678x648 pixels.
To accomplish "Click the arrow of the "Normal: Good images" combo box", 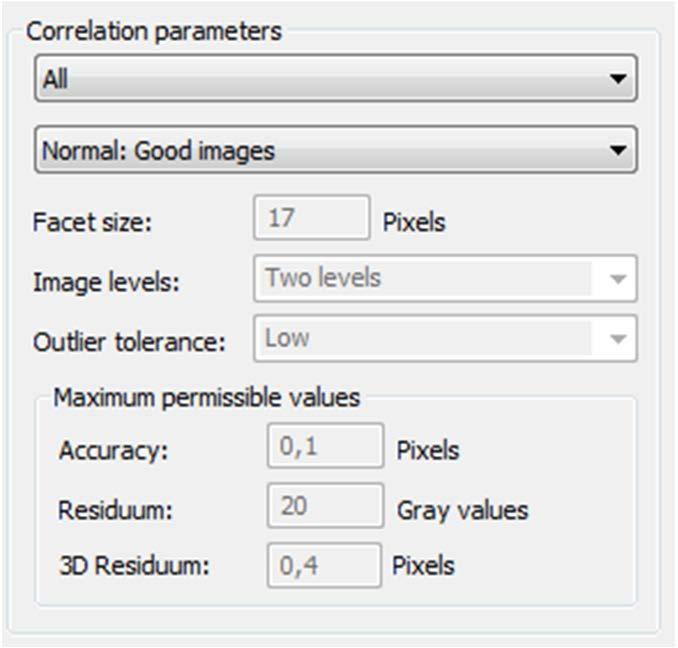I will 617,150.
